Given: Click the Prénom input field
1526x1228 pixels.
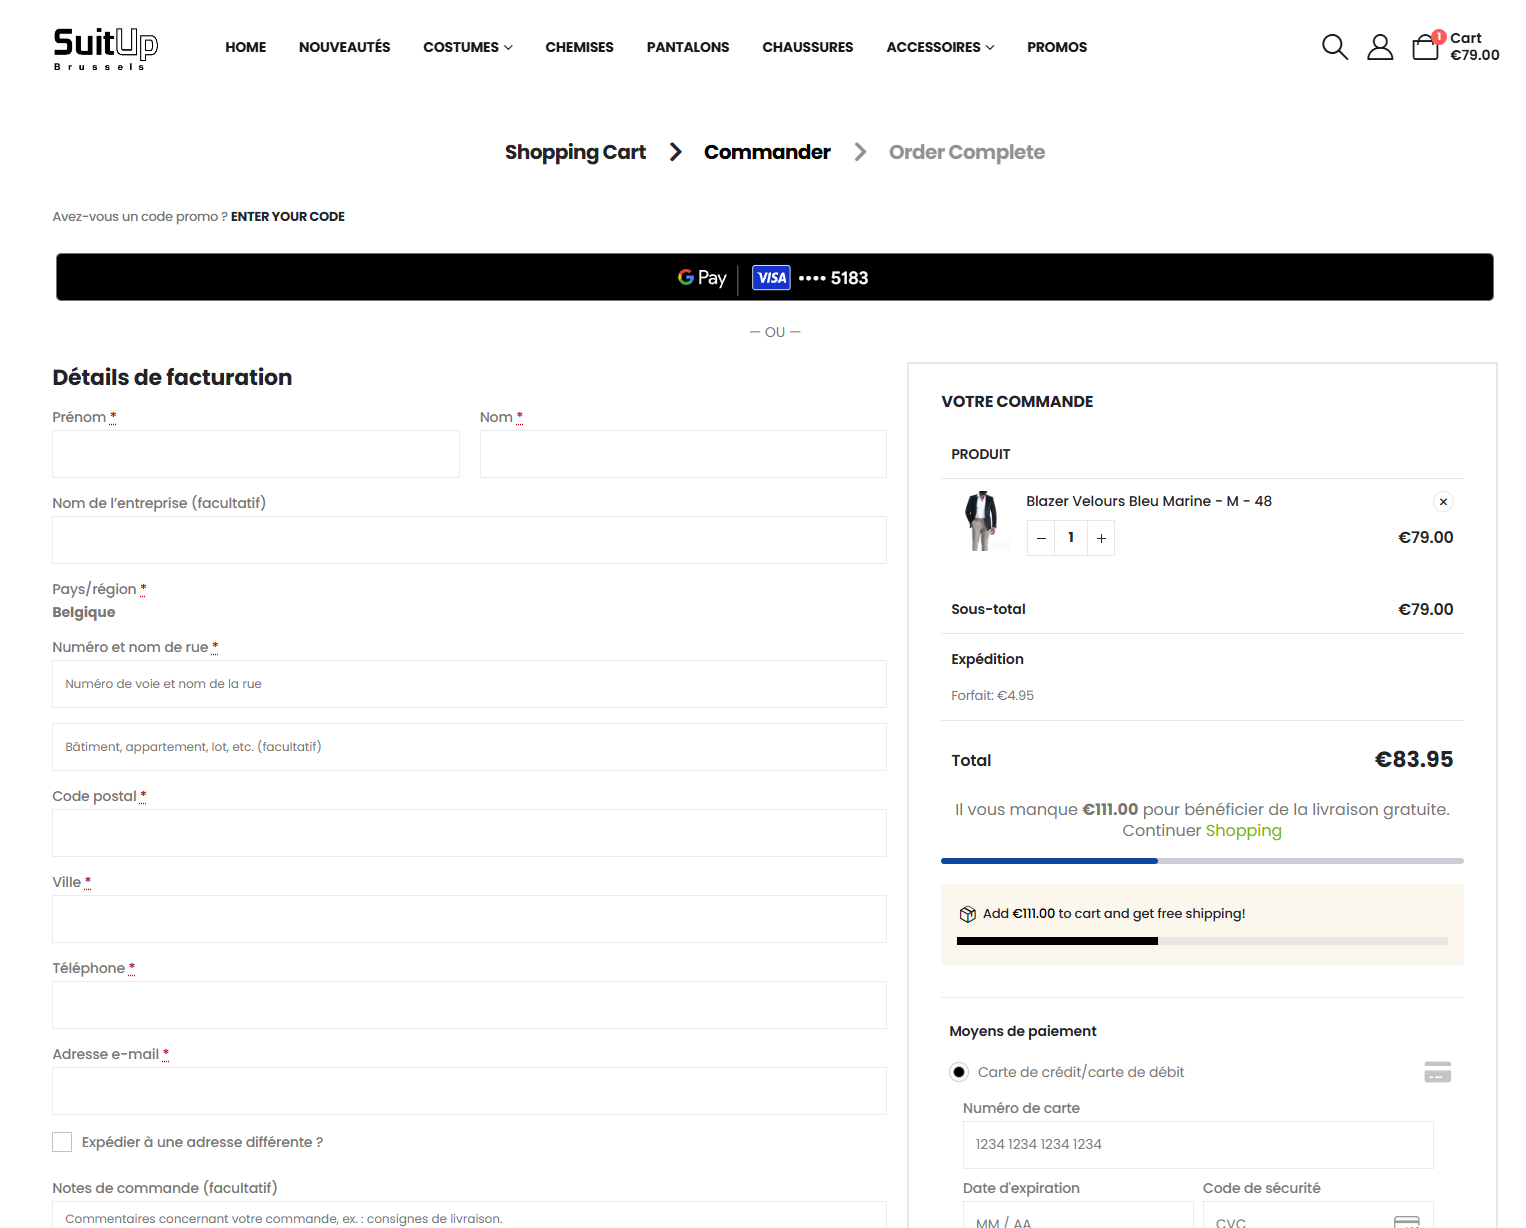Looking at the screenshot, I should (255, 454).
